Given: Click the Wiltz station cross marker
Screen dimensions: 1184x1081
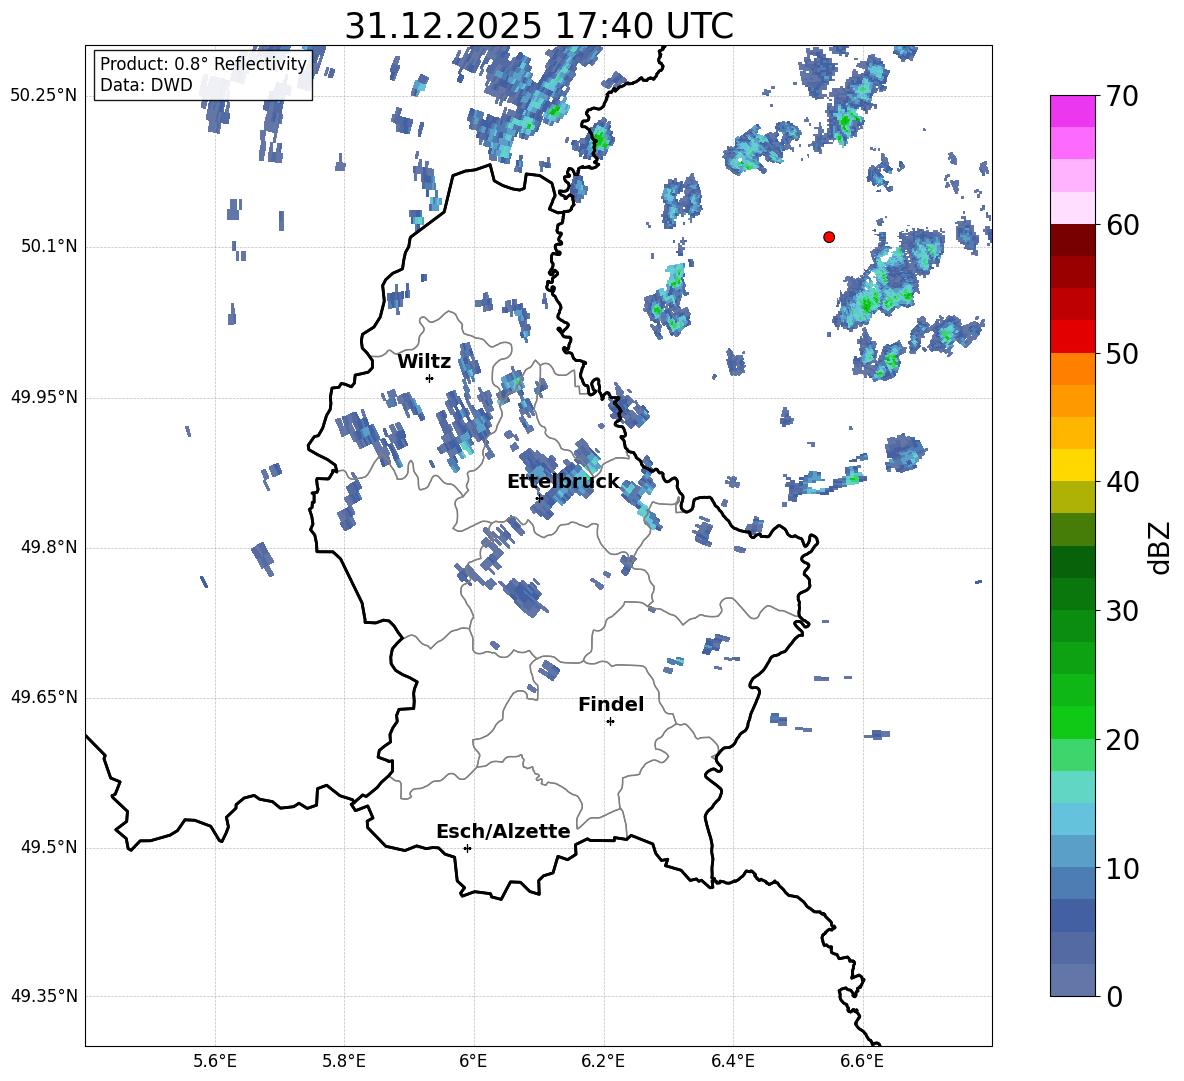Looking at the screenshot, I should click(x=430, y=378).
